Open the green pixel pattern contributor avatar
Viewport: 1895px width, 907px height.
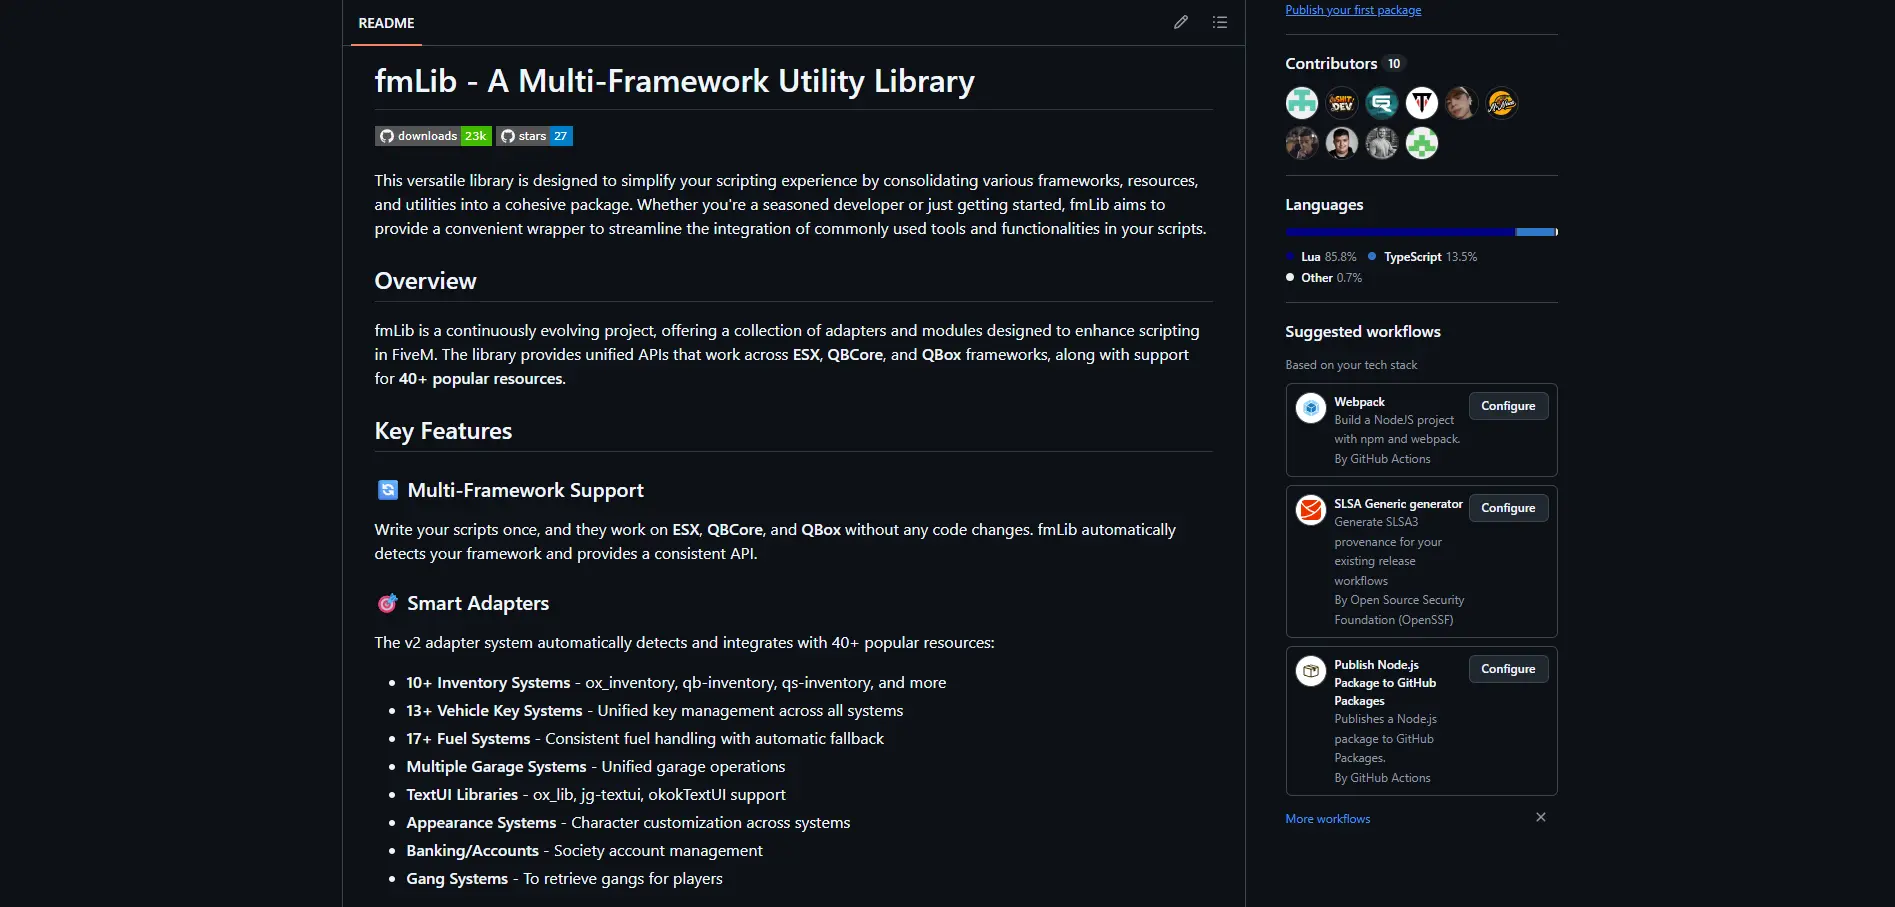pos(1422,143)
